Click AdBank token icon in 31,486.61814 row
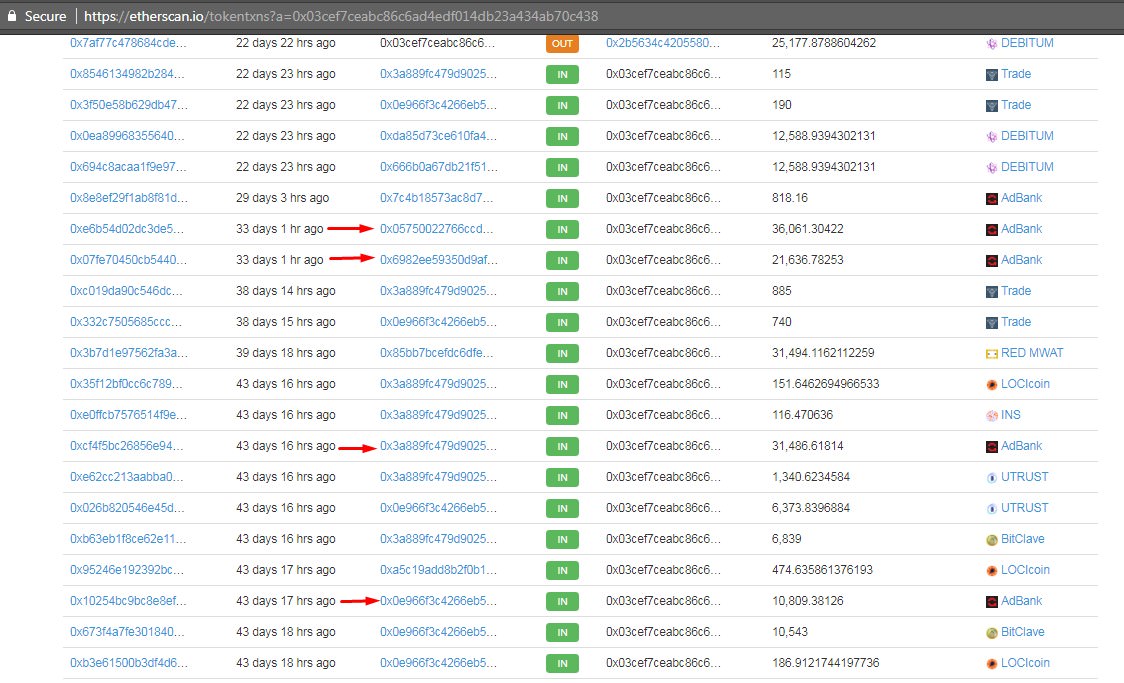 991,446
